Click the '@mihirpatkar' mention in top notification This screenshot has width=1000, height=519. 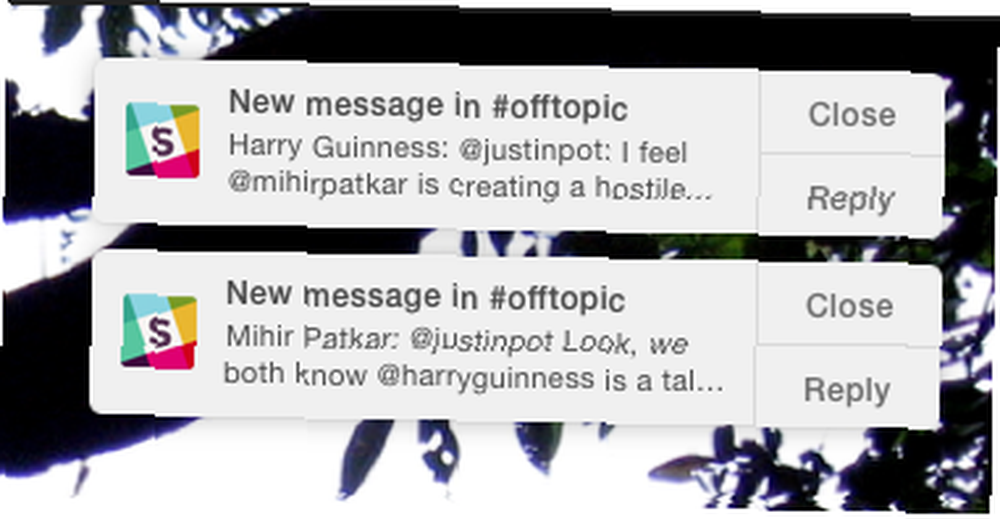(x=318, y=185)
